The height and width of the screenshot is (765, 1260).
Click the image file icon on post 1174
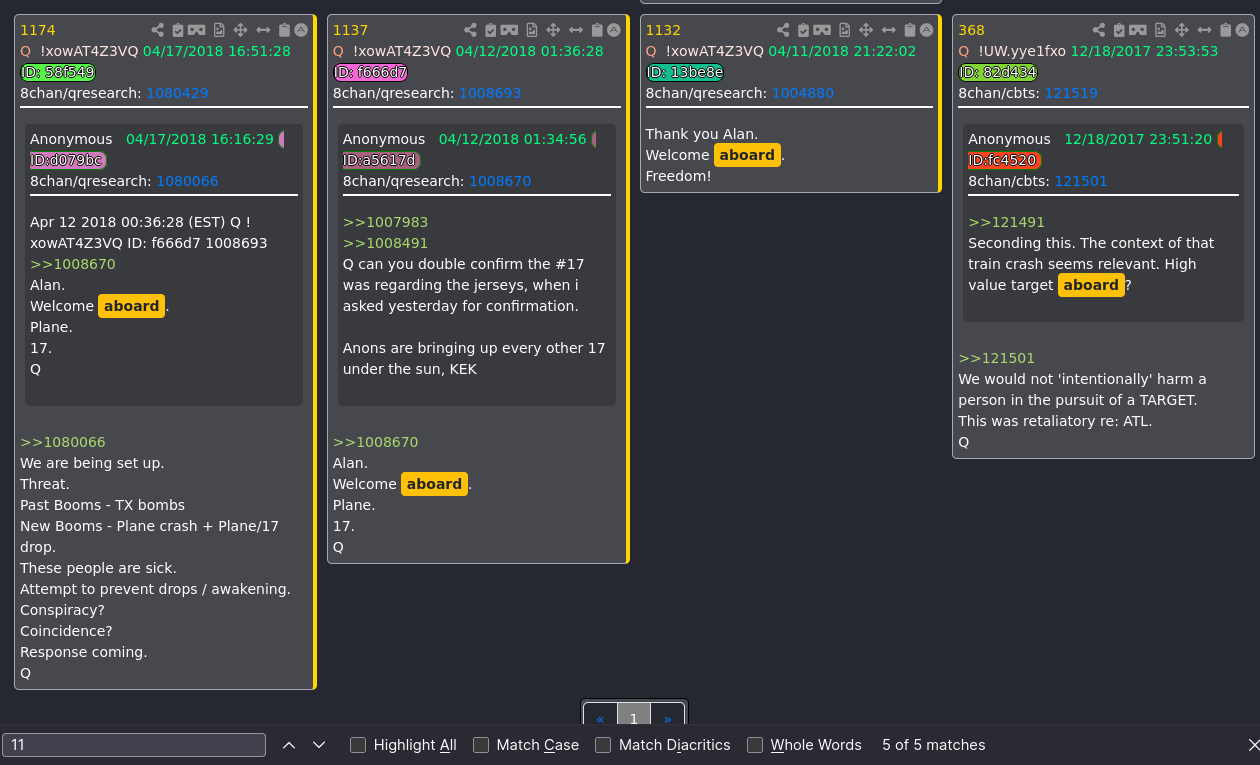(219, 30)
